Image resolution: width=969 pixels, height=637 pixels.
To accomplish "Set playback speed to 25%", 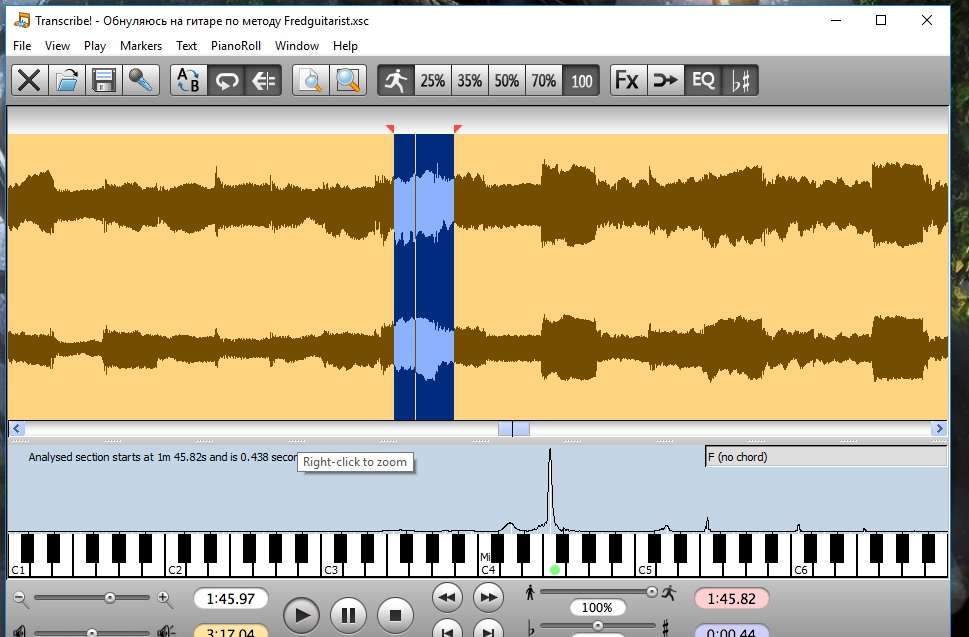I will pyautogui.click(x=433, y=80).
